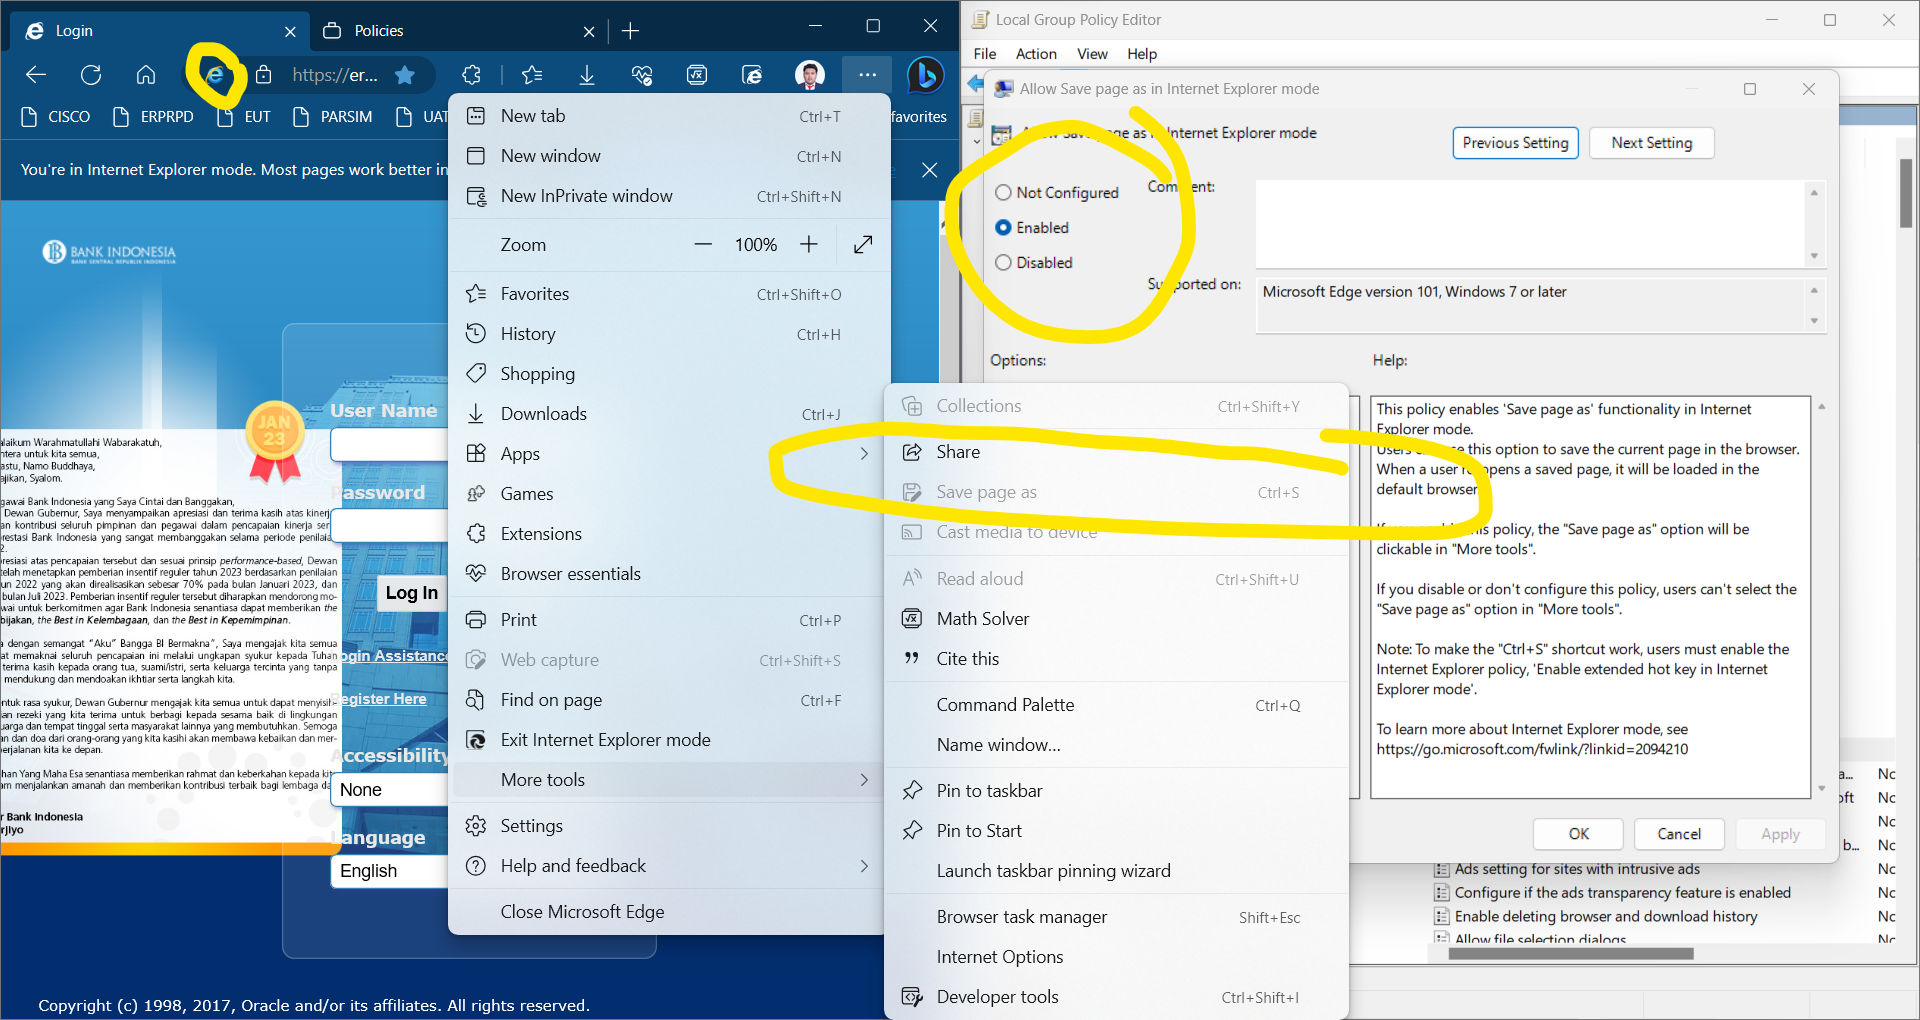Open the Settings and more ellipsis button
This screenshot has height=1020, width=1920.
pos(867,75)
